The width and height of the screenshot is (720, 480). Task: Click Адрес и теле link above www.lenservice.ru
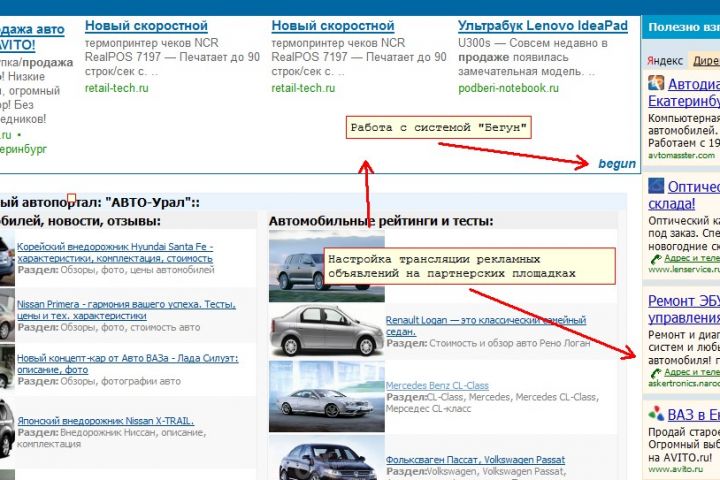[692, 259]
